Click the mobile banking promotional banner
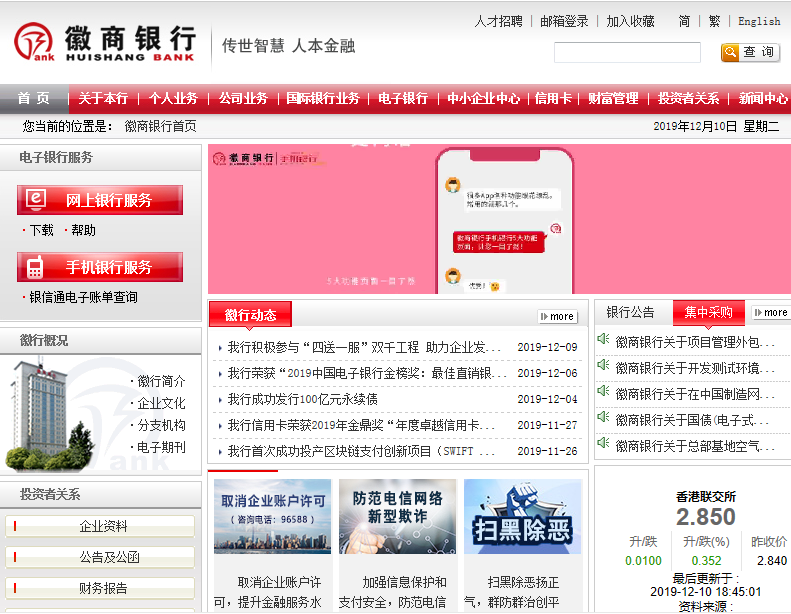 (x=499, y=219)
